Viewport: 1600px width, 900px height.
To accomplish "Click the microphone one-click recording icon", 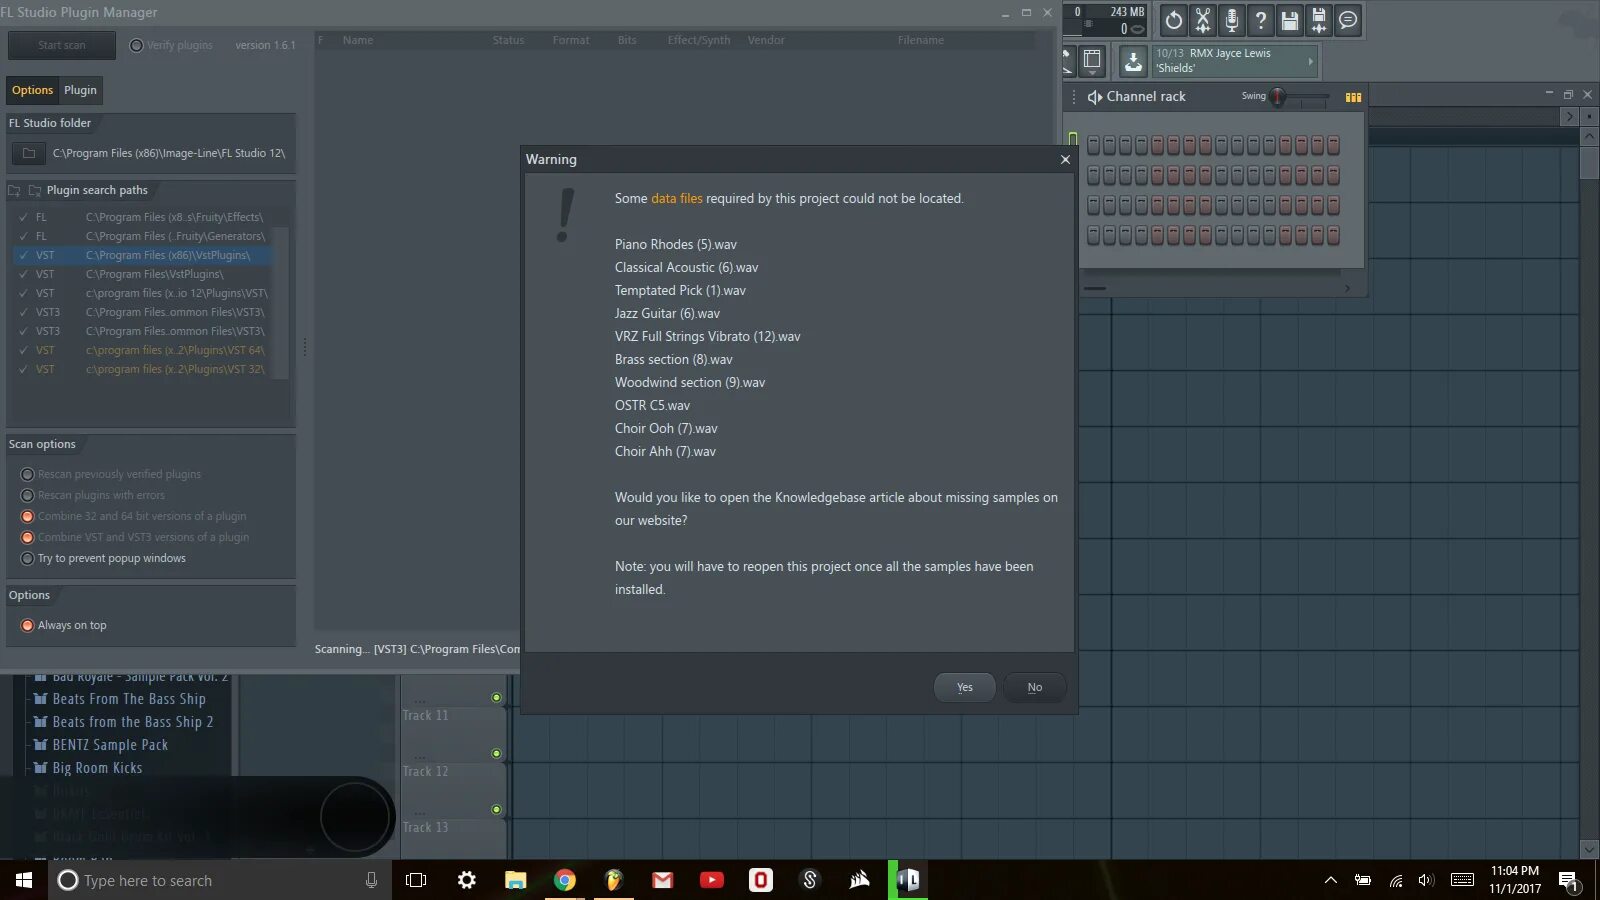I will click(1232, 20).
